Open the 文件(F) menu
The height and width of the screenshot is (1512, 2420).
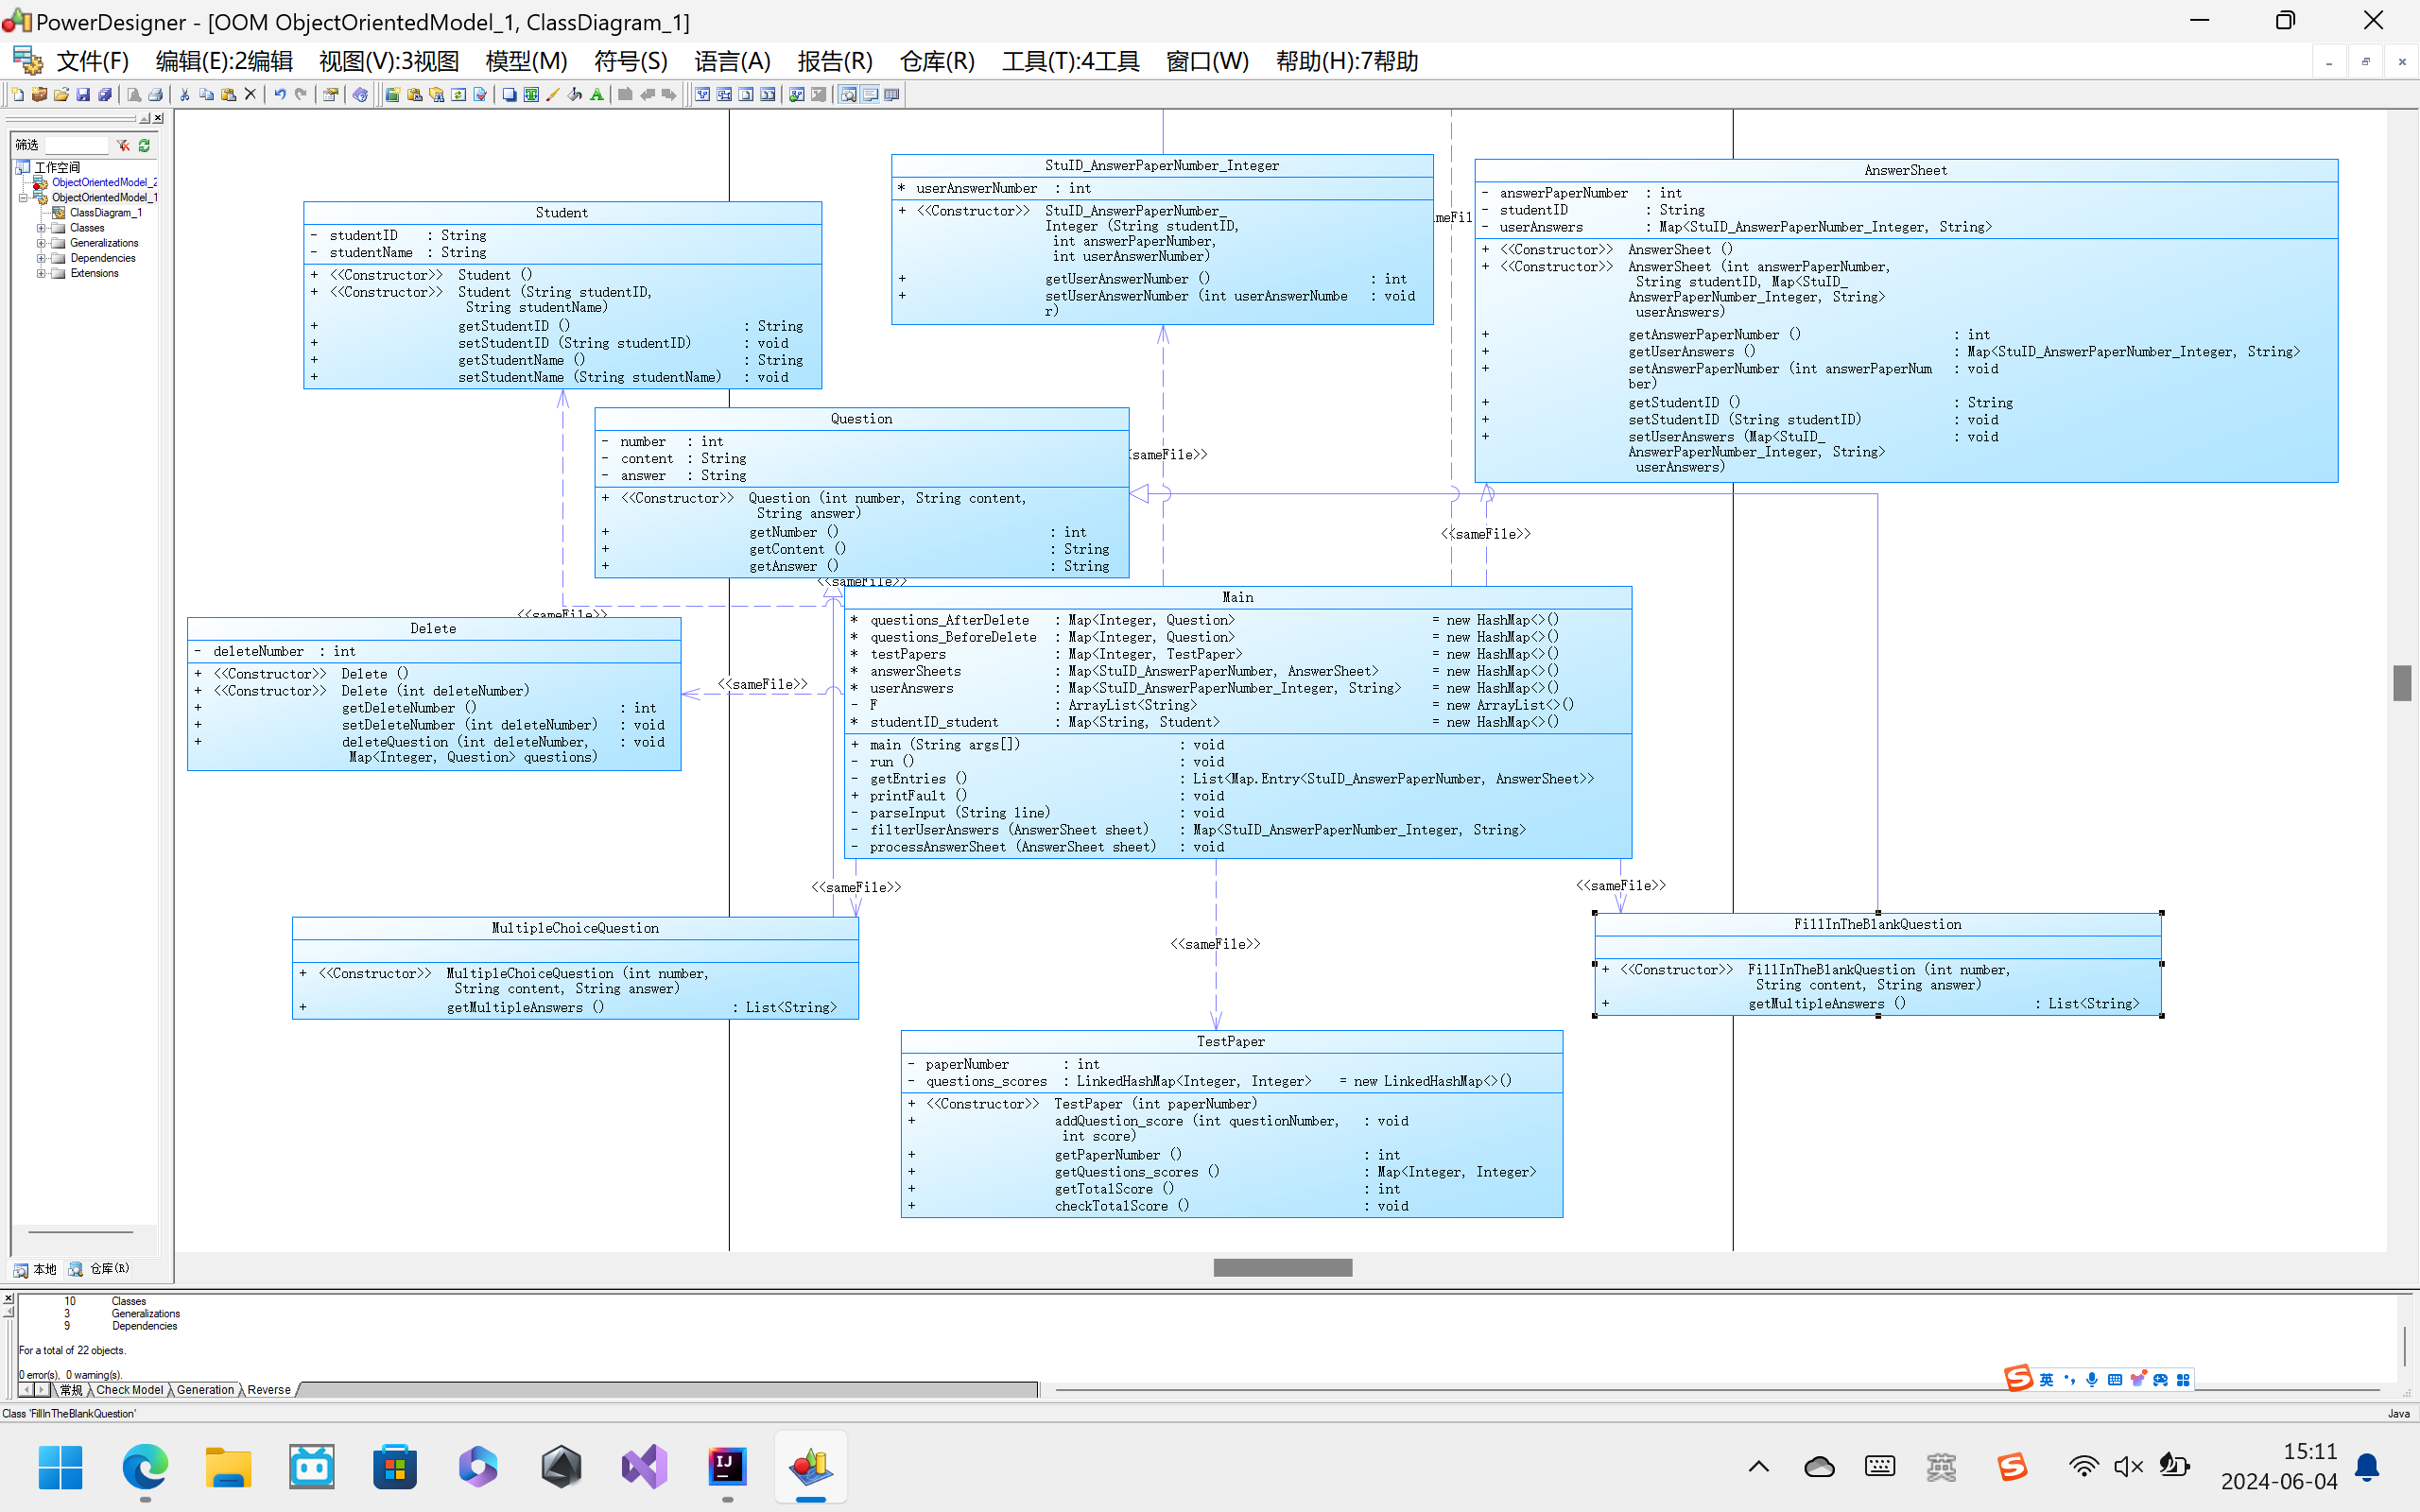click(x=92, y=61)
